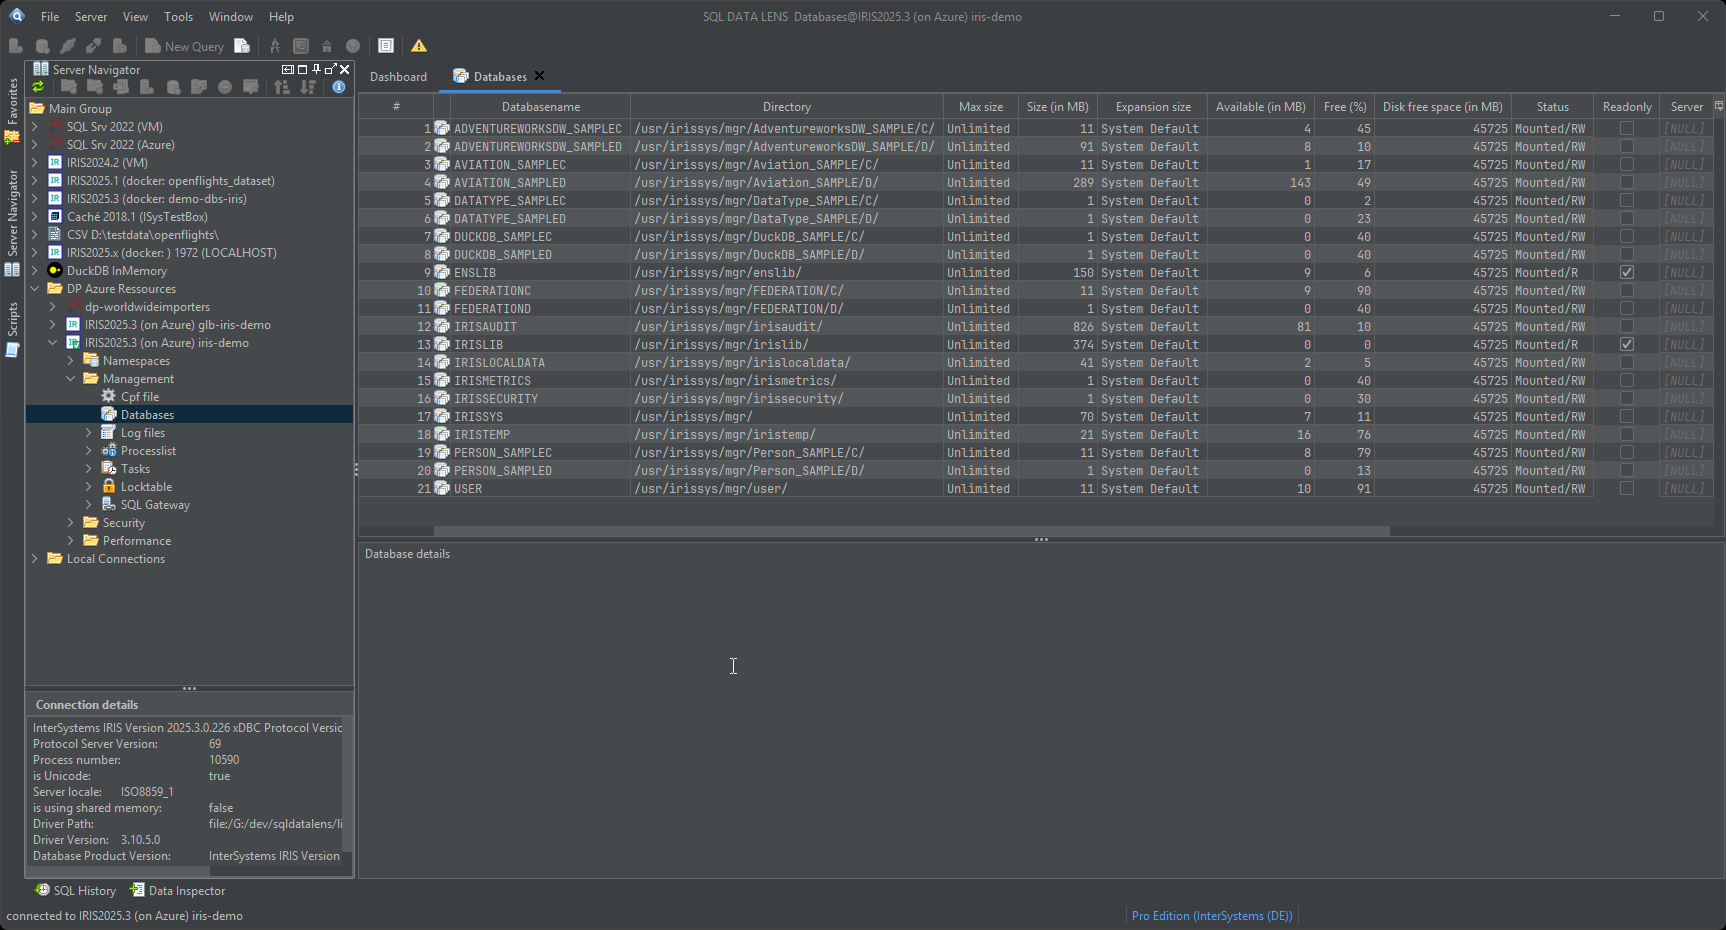The height and width of the screenshot is (930, 1726).
Task: Click the help question-mark toolbar icon
Action: (x=353, y=46)
